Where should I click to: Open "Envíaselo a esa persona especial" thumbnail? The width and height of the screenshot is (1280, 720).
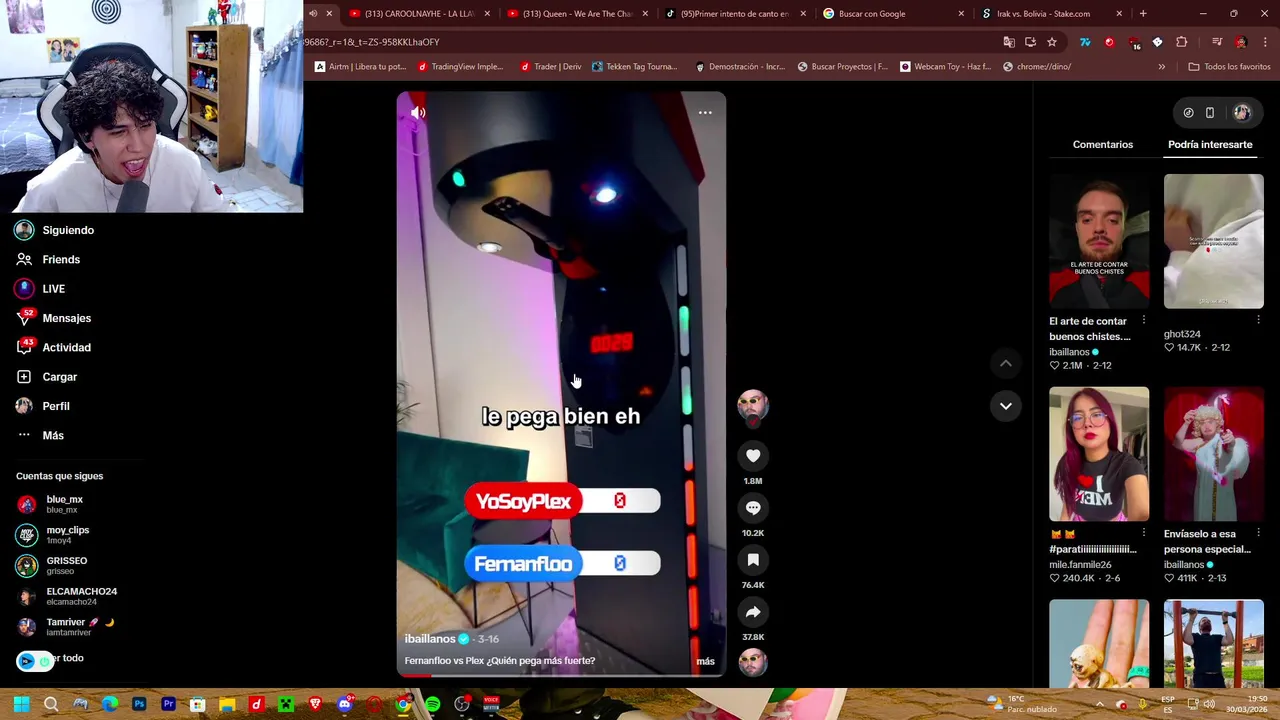coord(1213,454)
